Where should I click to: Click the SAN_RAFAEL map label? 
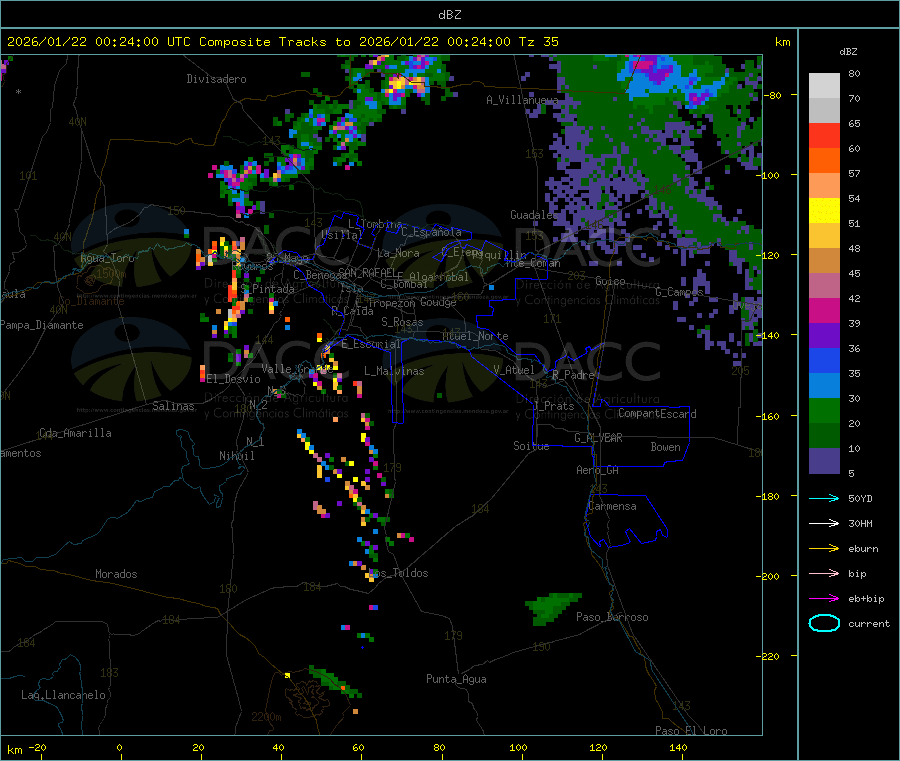[367, 272]
